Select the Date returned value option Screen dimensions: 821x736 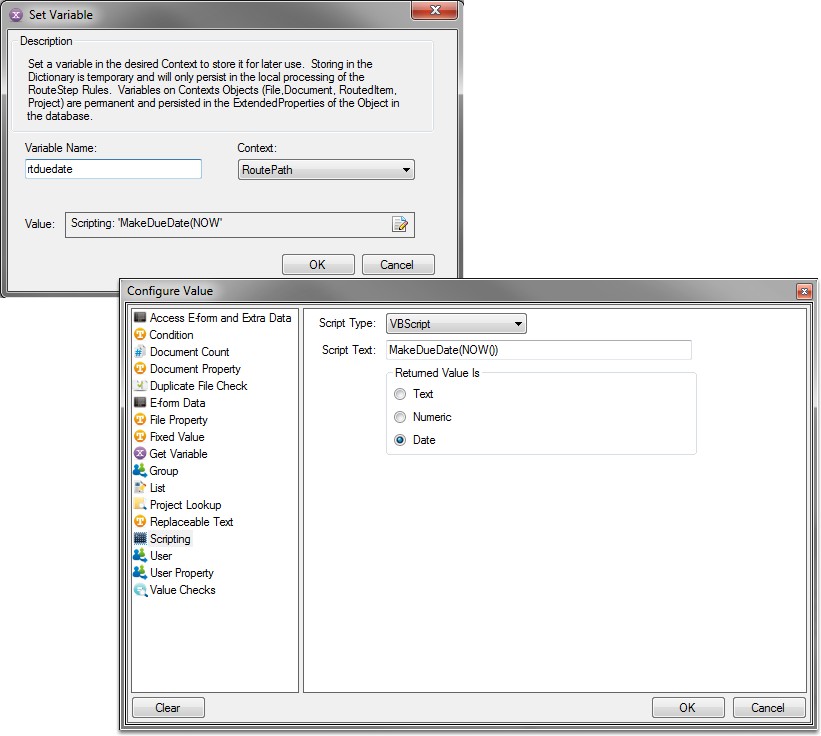click(x=400, y=440)
